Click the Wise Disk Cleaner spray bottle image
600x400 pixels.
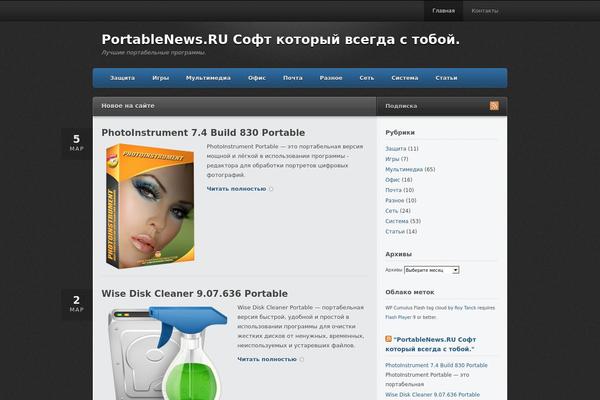tap(166, 352)
